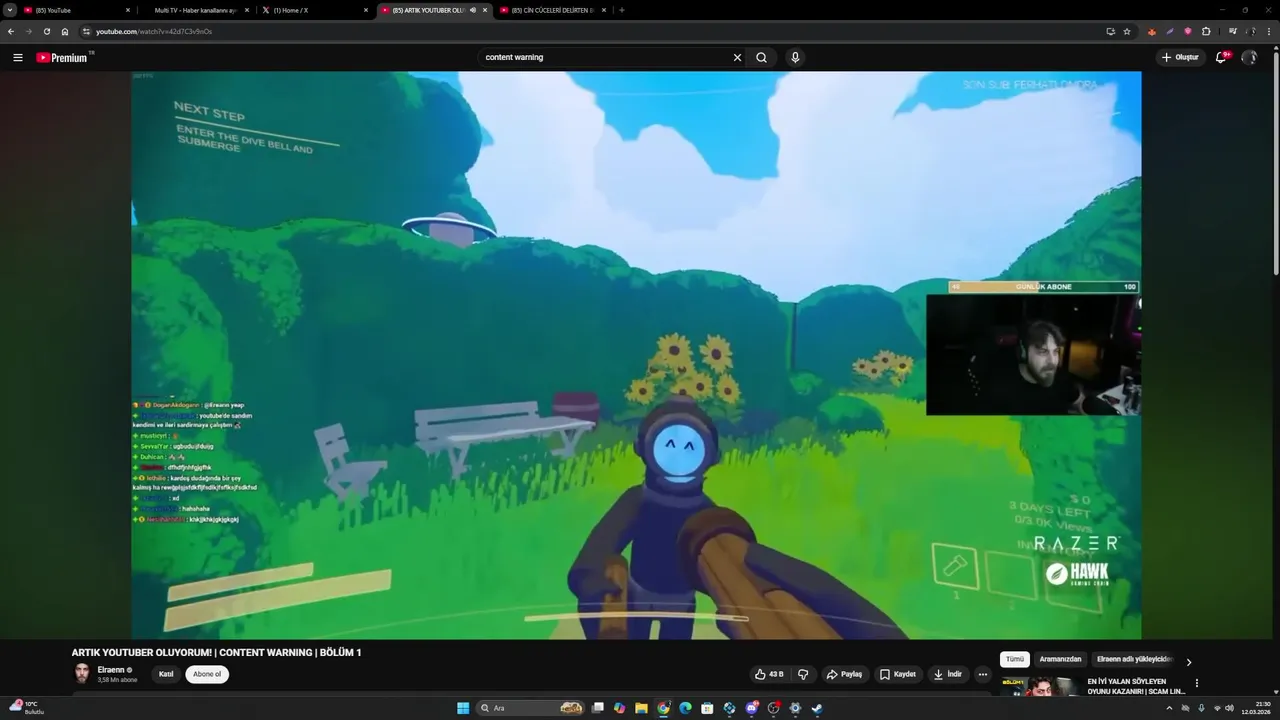Viewport: 1280px width, 720px height.
Task: Click taskbar Ara search box
Action: point(531,708)
